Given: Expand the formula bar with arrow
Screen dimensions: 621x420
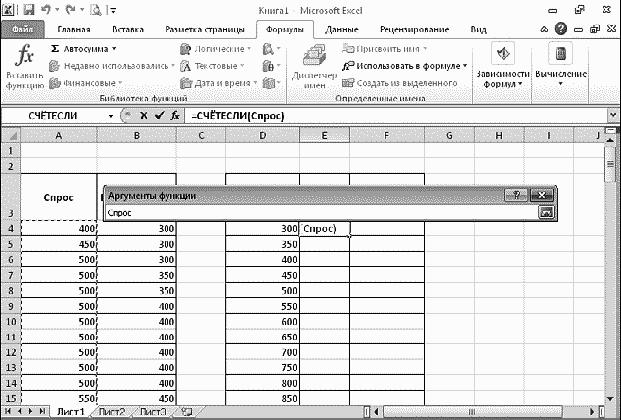Looking at the screenshot, I should [x=613, y=115].
